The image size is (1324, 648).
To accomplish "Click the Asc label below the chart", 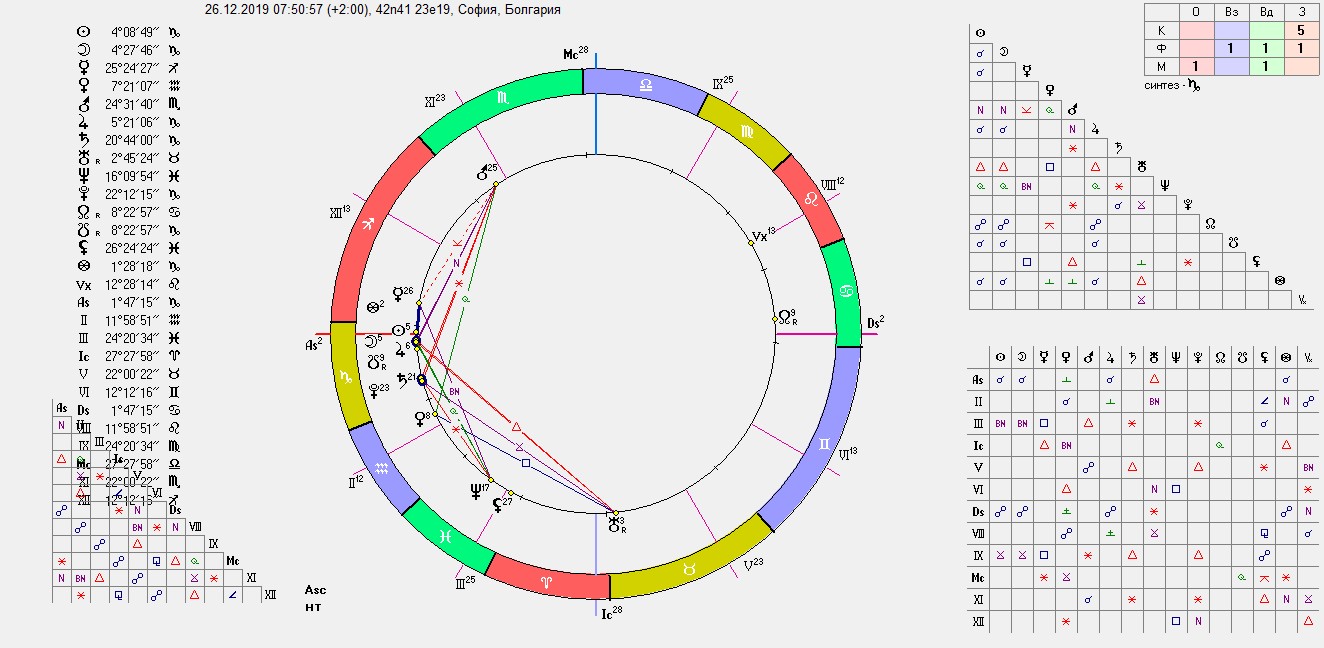I will (315, 590).
